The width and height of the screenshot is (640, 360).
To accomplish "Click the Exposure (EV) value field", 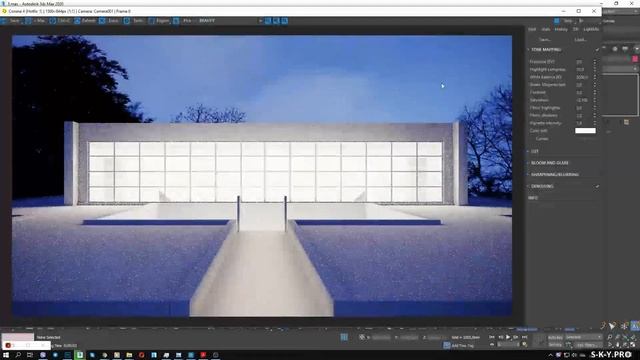I will [584, 62].
